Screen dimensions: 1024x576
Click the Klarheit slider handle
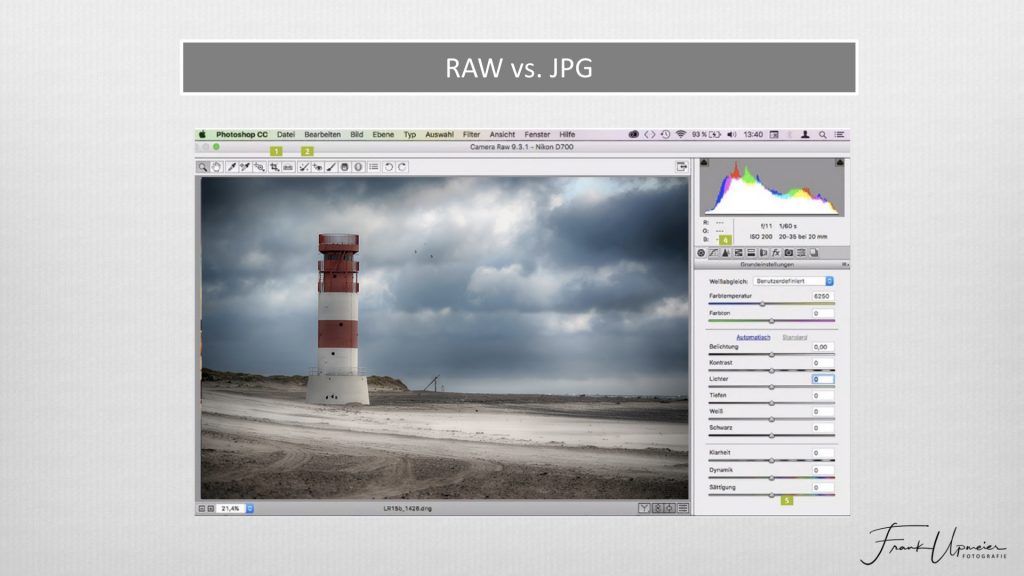(771, 460)
